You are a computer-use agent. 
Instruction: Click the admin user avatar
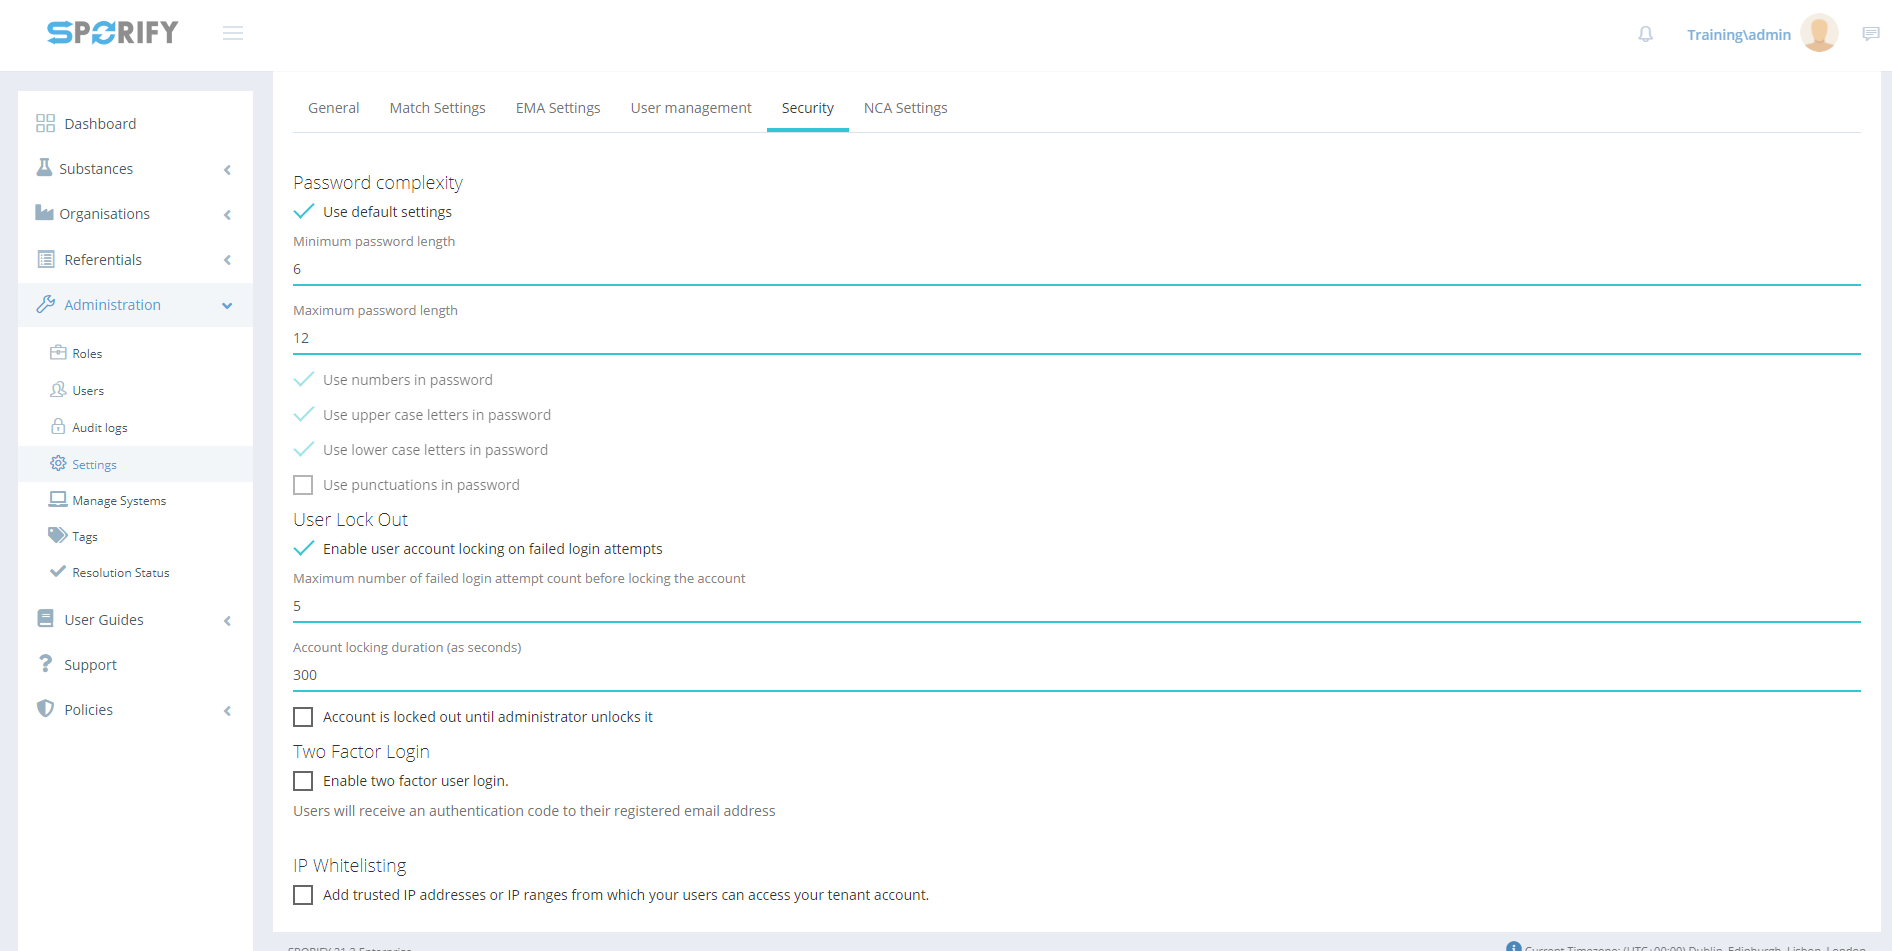tap(1818, 33)
